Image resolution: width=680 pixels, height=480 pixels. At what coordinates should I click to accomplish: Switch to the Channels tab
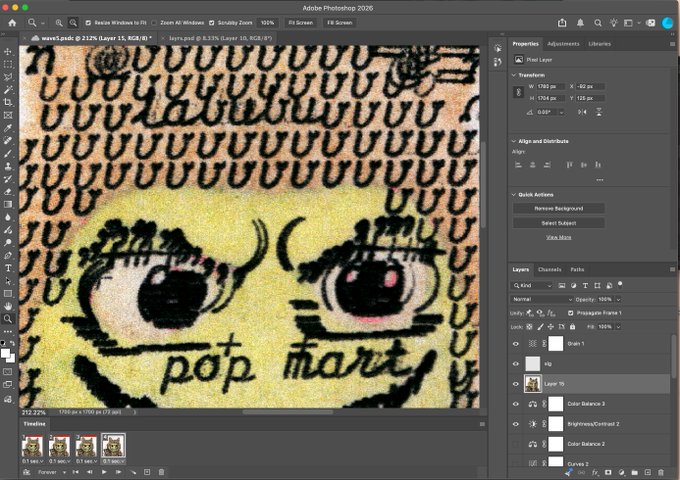549,270
